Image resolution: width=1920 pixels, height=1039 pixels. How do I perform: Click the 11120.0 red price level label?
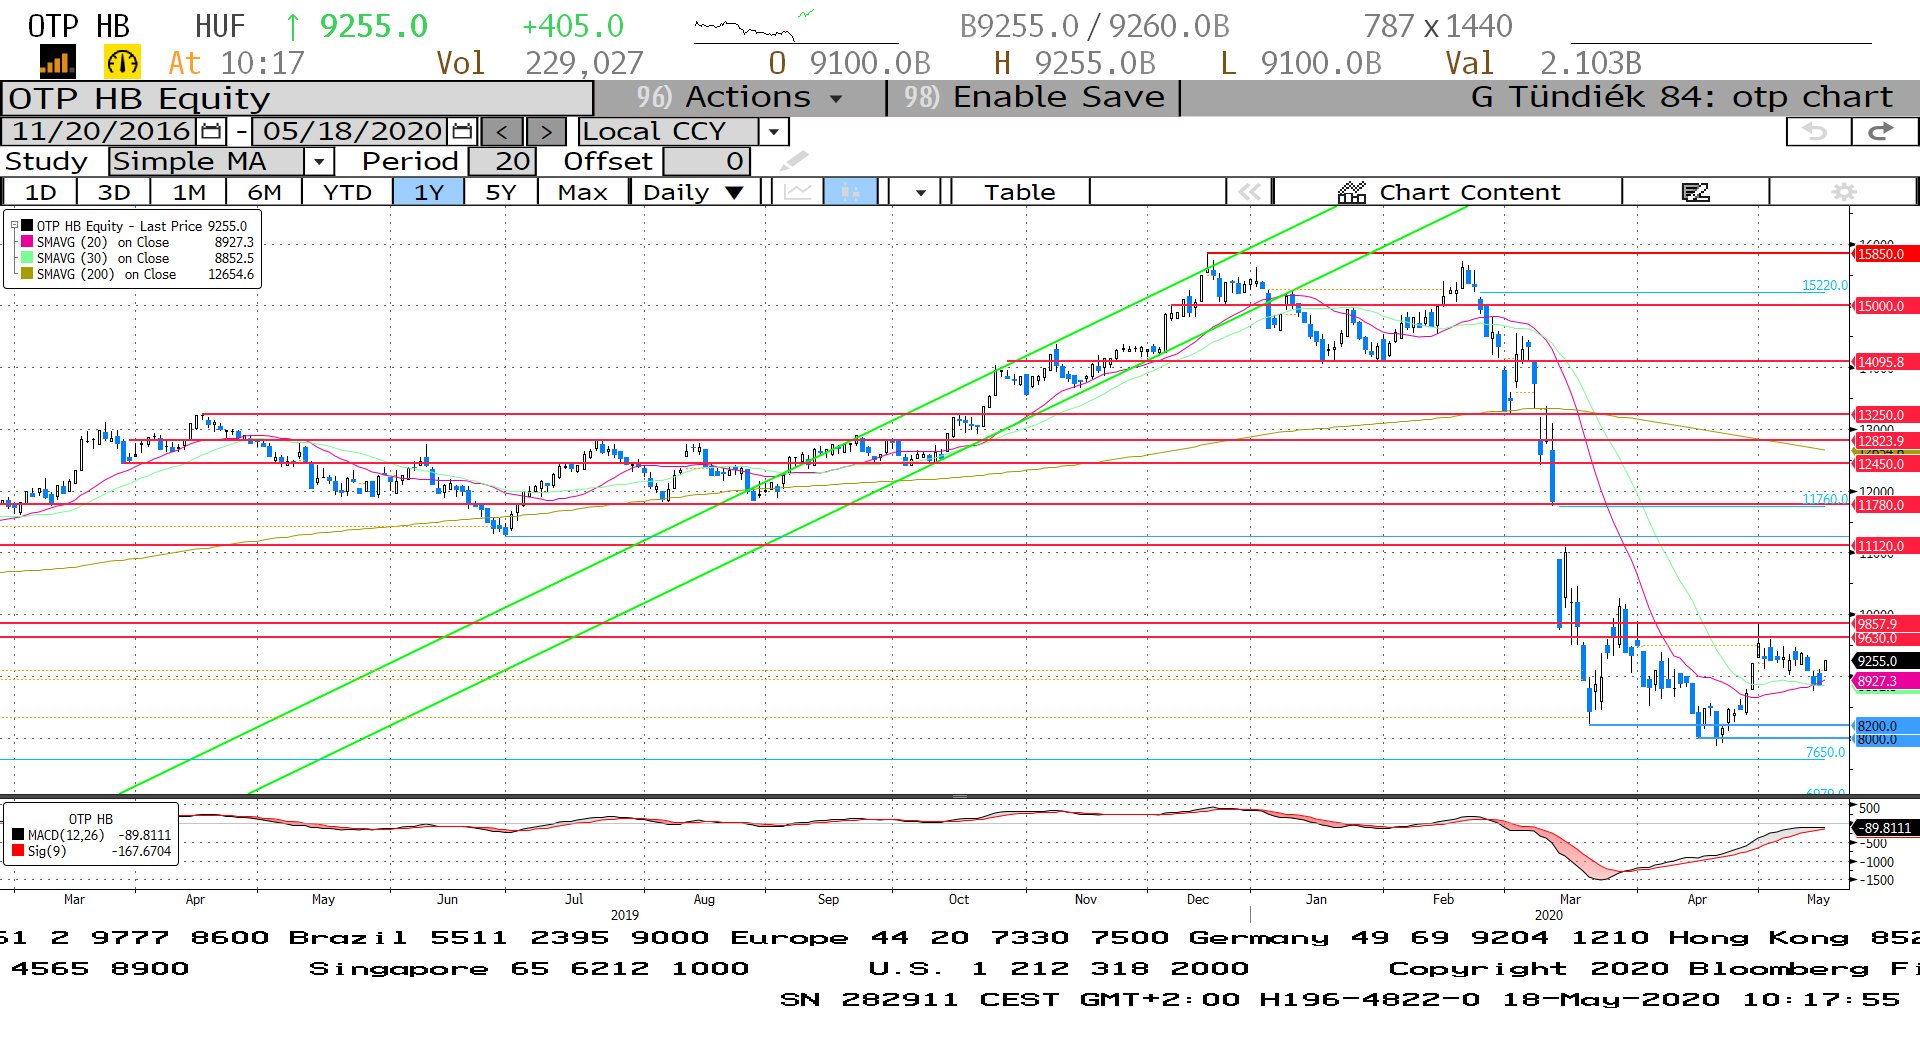pos(1886,546)
